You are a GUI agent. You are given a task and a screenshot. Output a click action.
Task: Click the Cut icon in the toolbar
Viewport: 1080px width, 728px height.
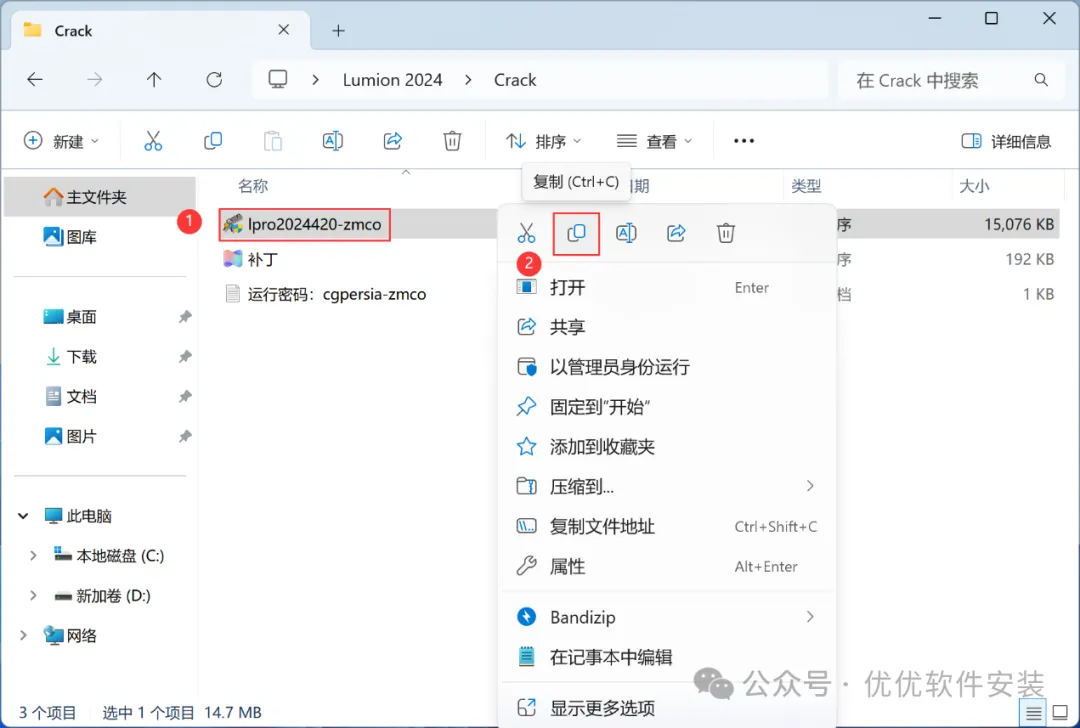coord(153,141)
